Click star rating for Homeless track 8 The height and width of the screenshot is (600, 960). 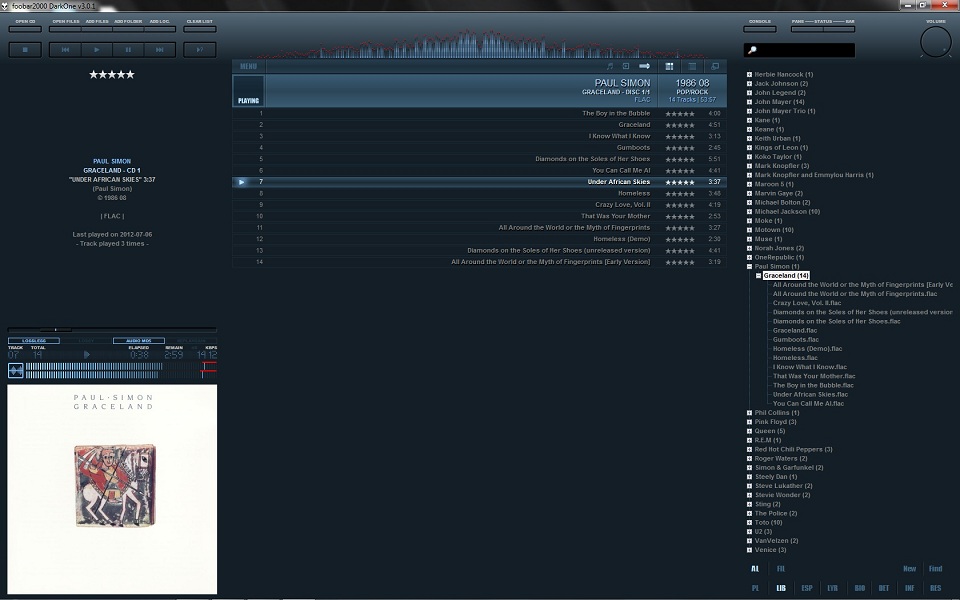[680, 193]
